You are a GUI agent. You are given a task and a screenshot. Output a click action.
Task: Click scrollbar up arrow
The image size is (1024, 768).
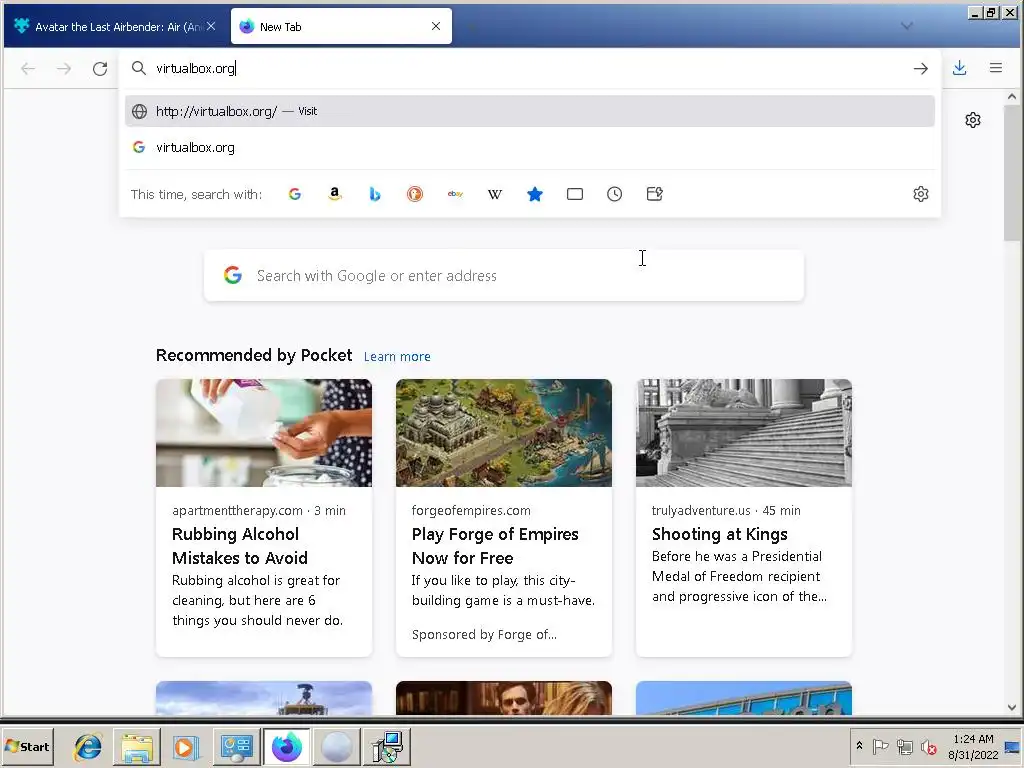[x=1012, y=97]
